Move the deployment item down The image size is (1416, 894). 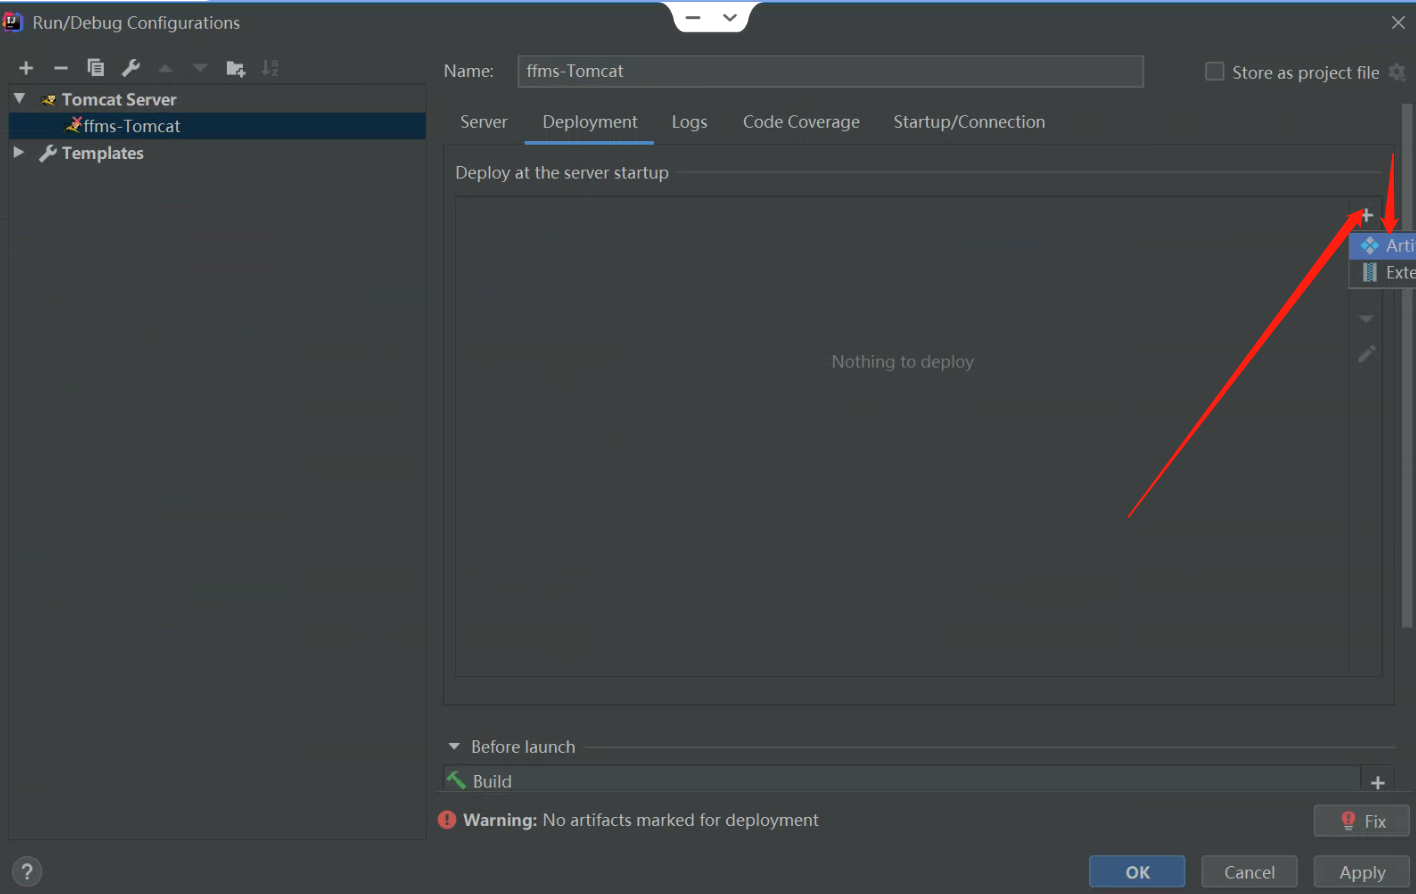point(1366,319)
